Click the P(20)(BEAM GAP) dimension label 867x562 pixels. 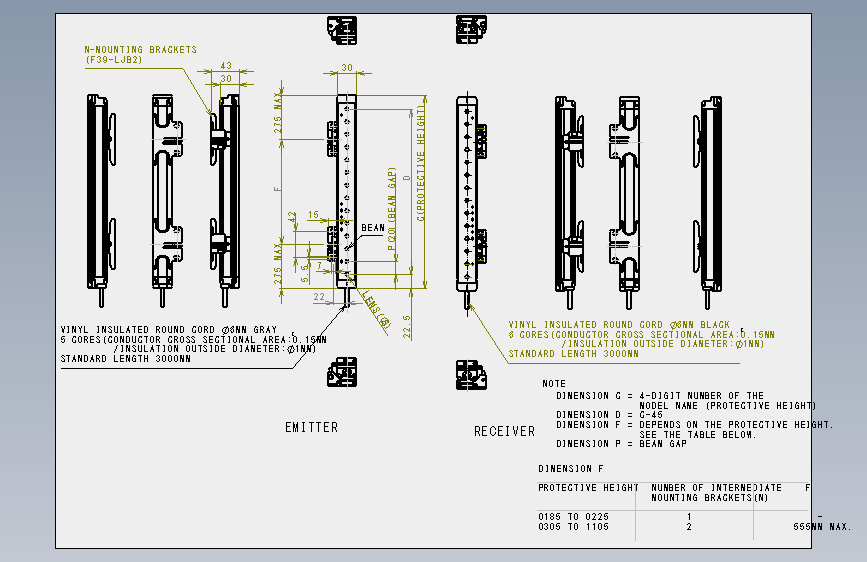[392, 209]
